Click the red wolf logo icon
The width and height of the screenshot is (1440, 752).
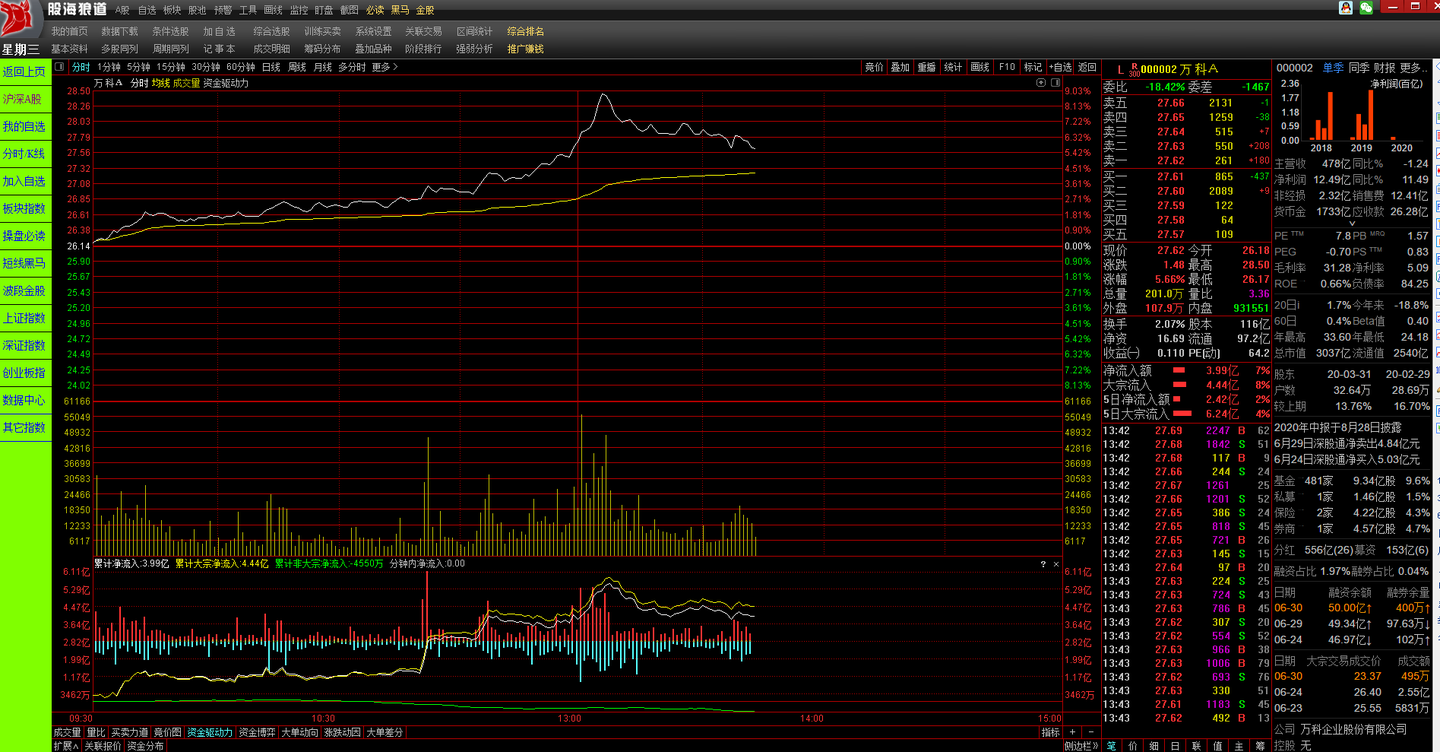[x=19, y=19]
